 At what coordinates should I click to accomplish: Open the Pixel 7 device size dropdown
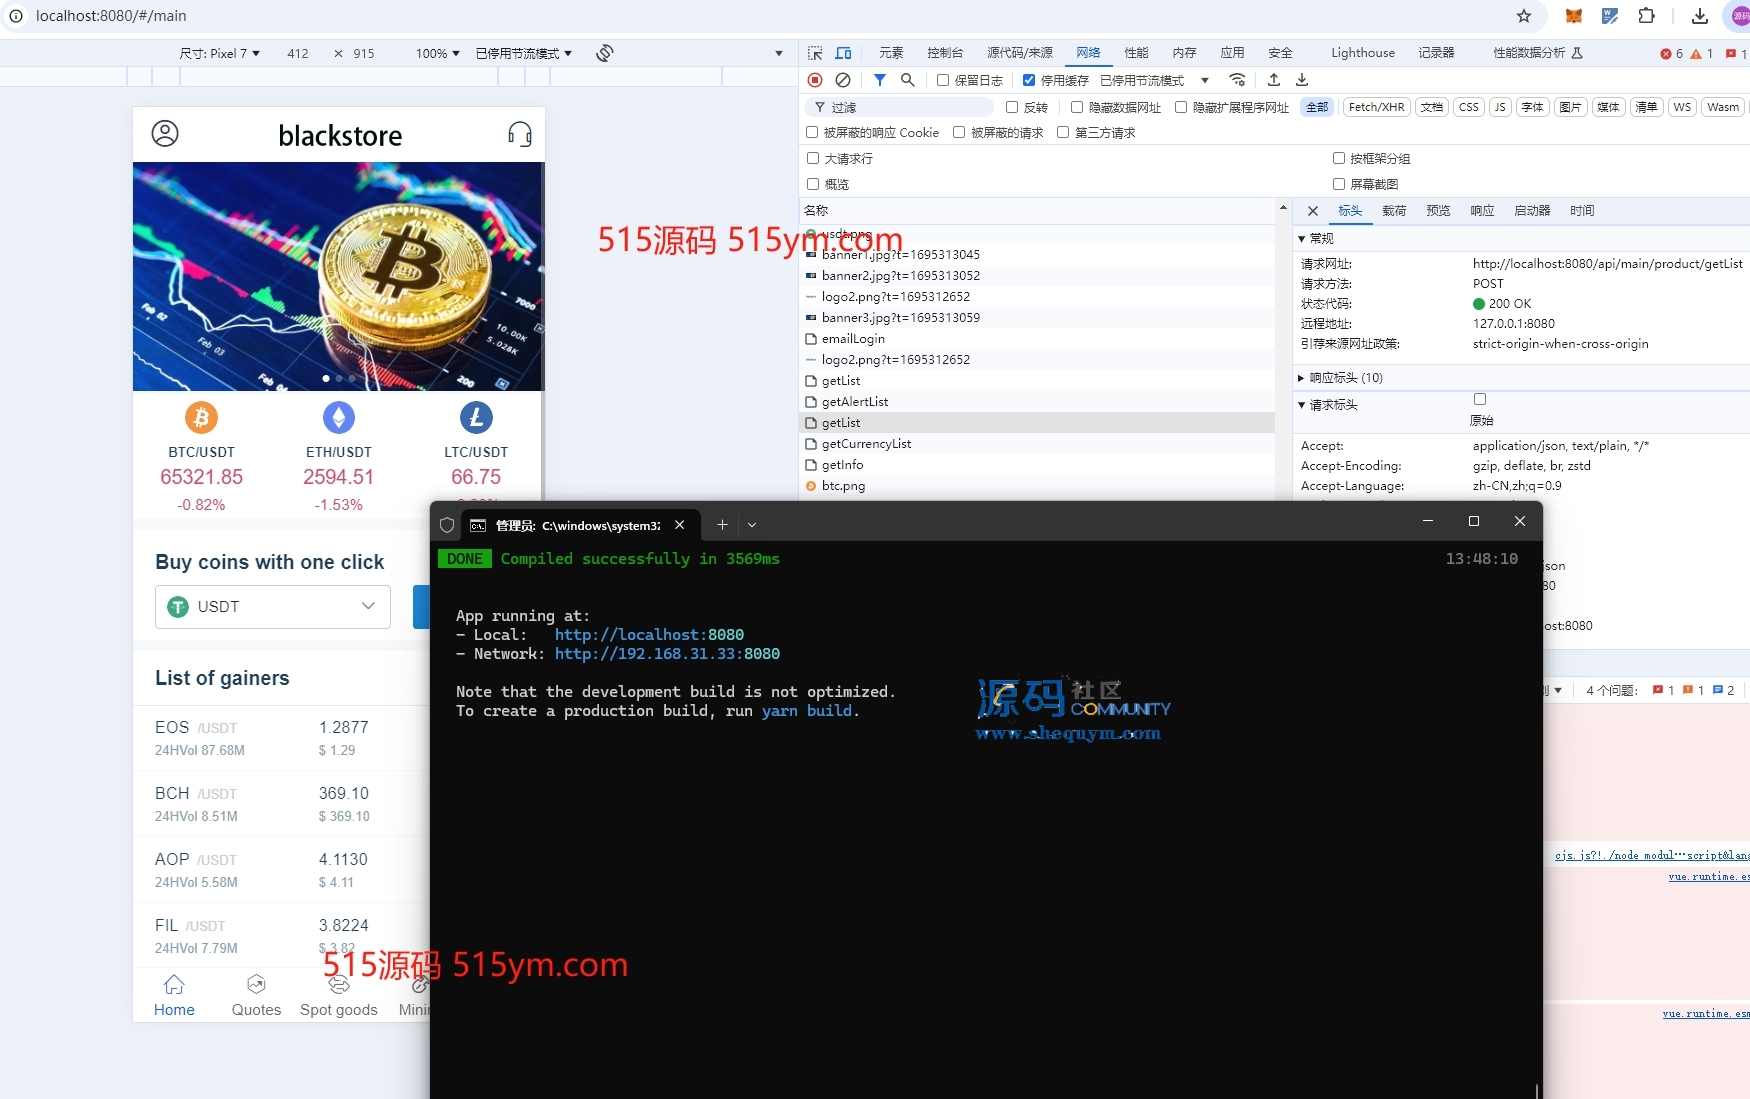click(x=220, y=53)
